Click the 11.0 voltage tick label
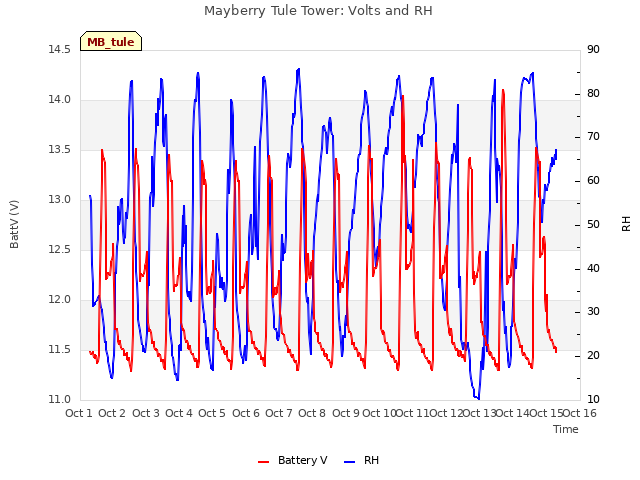Image resolution: width=640 pixels, height=480 pixels. [59, 400]
